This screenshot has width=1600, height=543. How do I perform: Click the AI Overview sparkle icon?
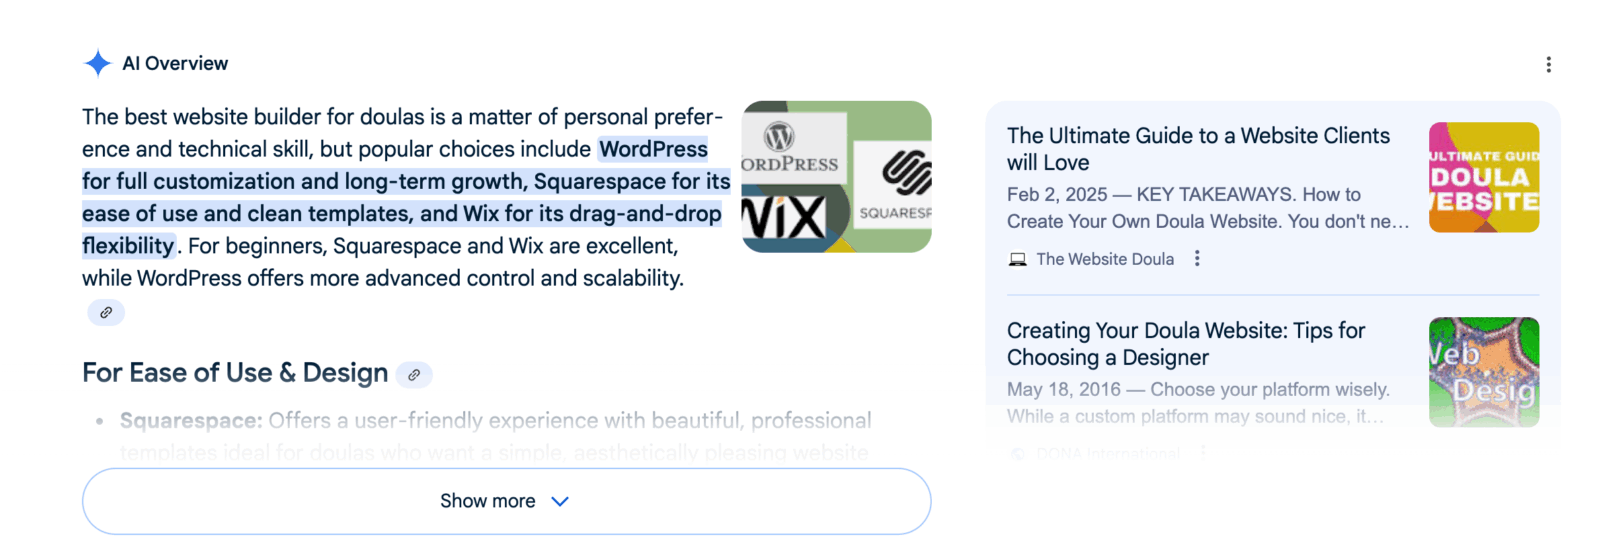97,63
